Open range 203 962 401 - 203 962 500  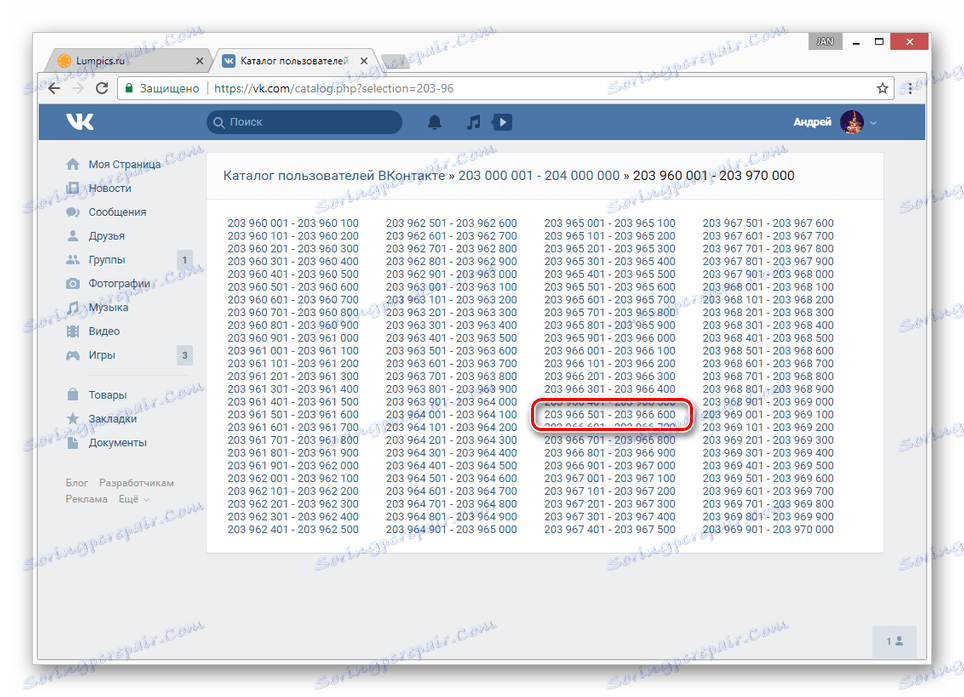point(293,529)
